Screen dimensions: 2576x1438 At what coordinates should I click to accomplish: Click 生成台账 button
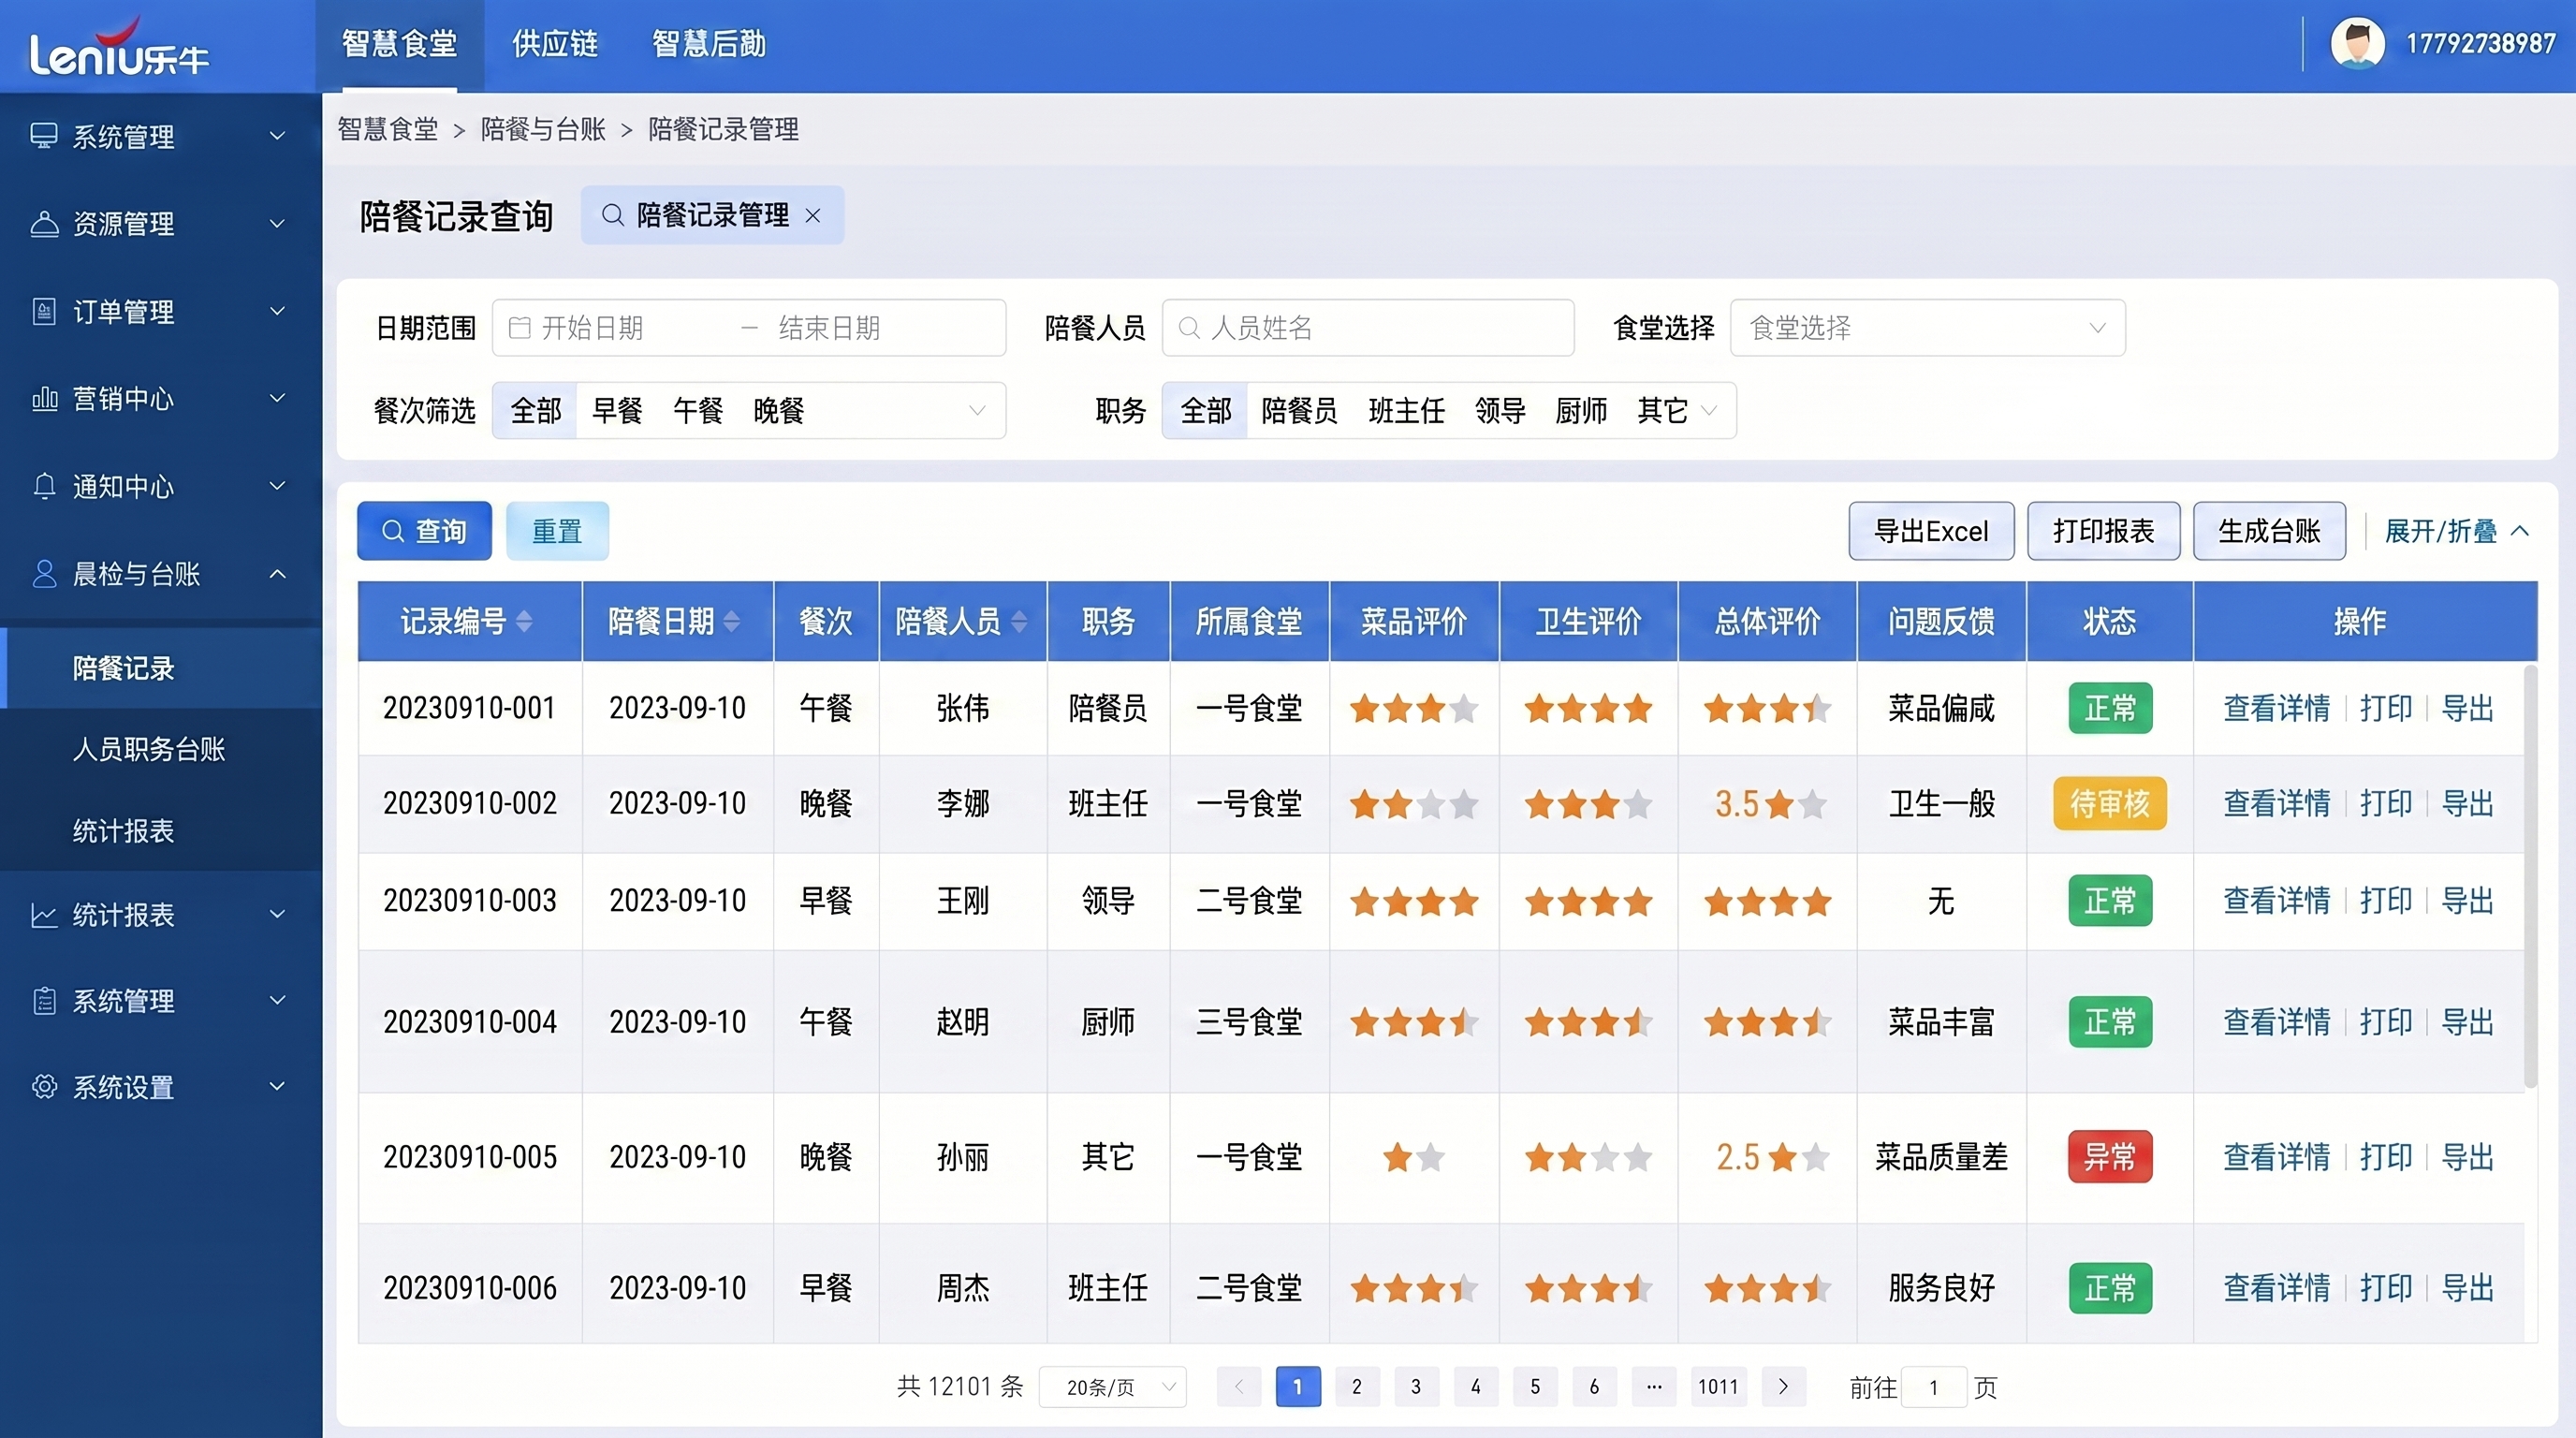click(2269, 531)
